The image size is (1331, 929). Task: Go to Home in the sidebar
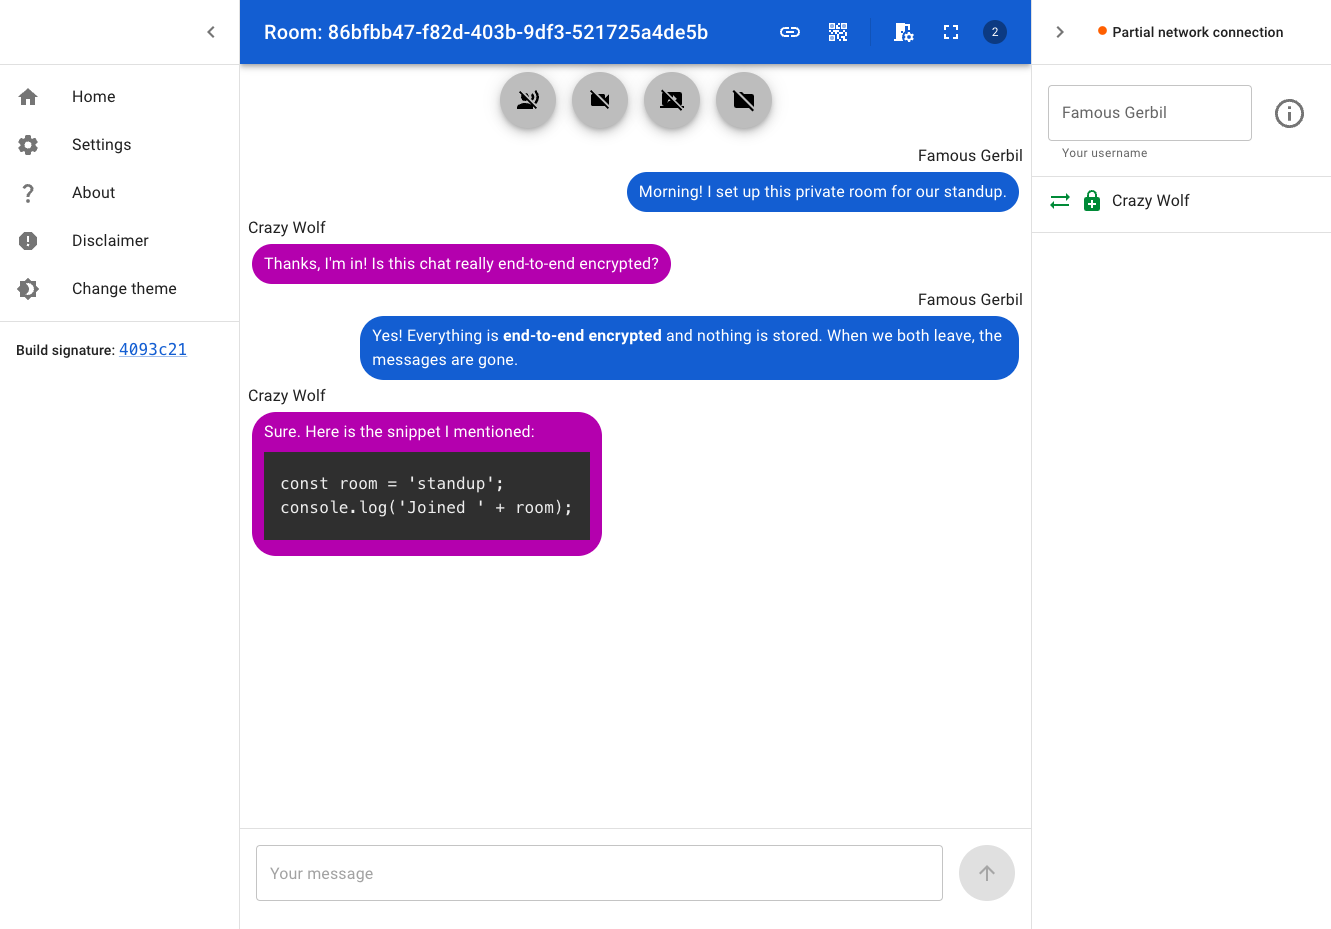pos(120,97)
